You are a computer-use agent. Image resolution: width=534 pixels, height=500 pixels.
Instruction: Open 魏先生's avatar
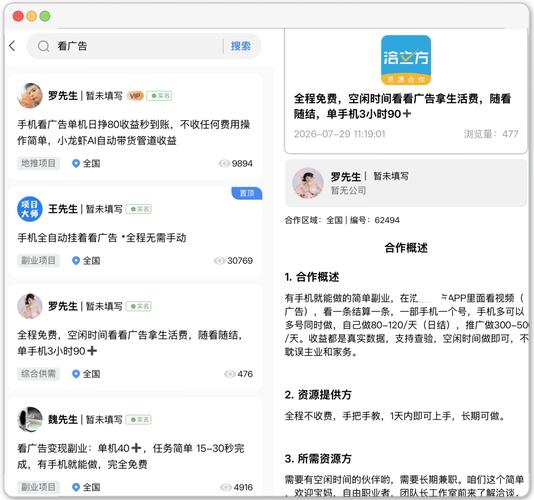click(x=30, y=419)
